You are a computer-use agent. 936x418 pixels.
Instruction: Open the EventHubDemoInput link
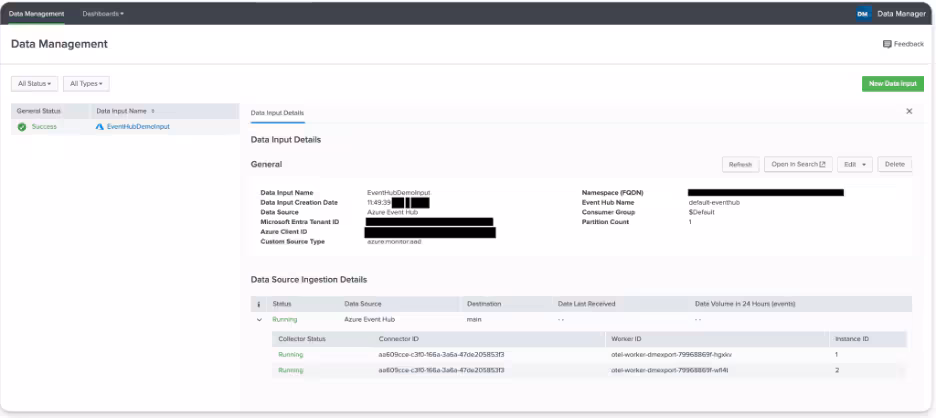tap(138, 127)
